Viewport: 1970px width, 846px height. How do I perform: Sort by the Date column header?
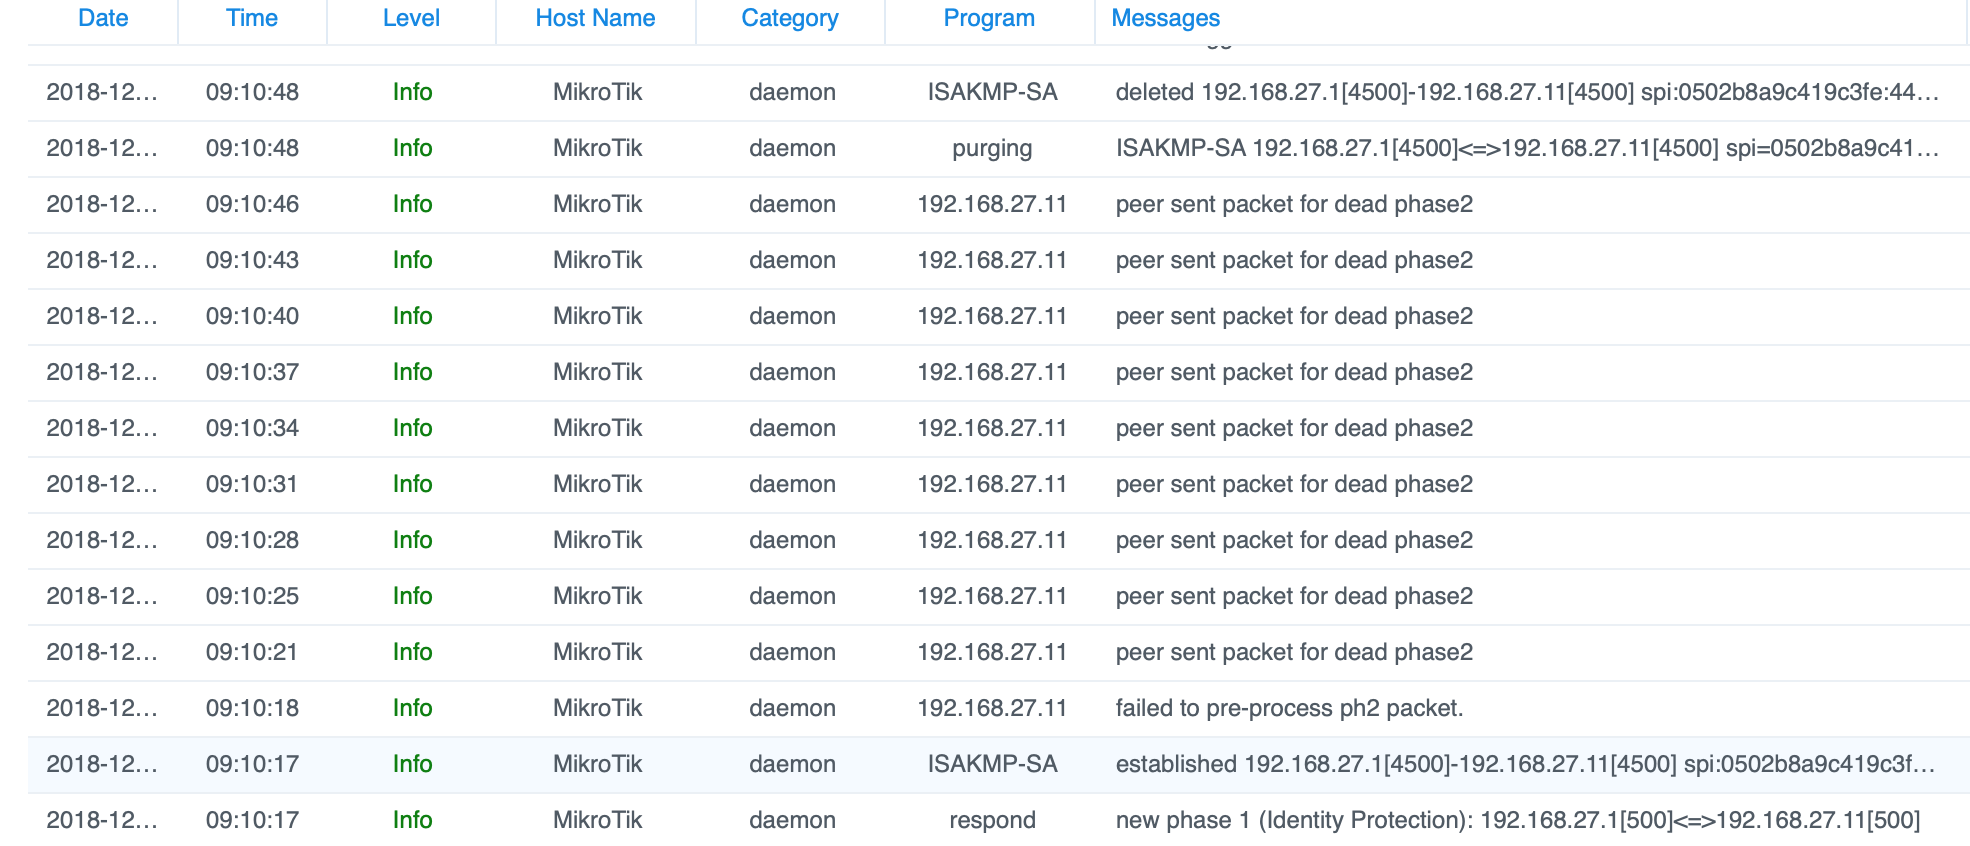point(103,18)
